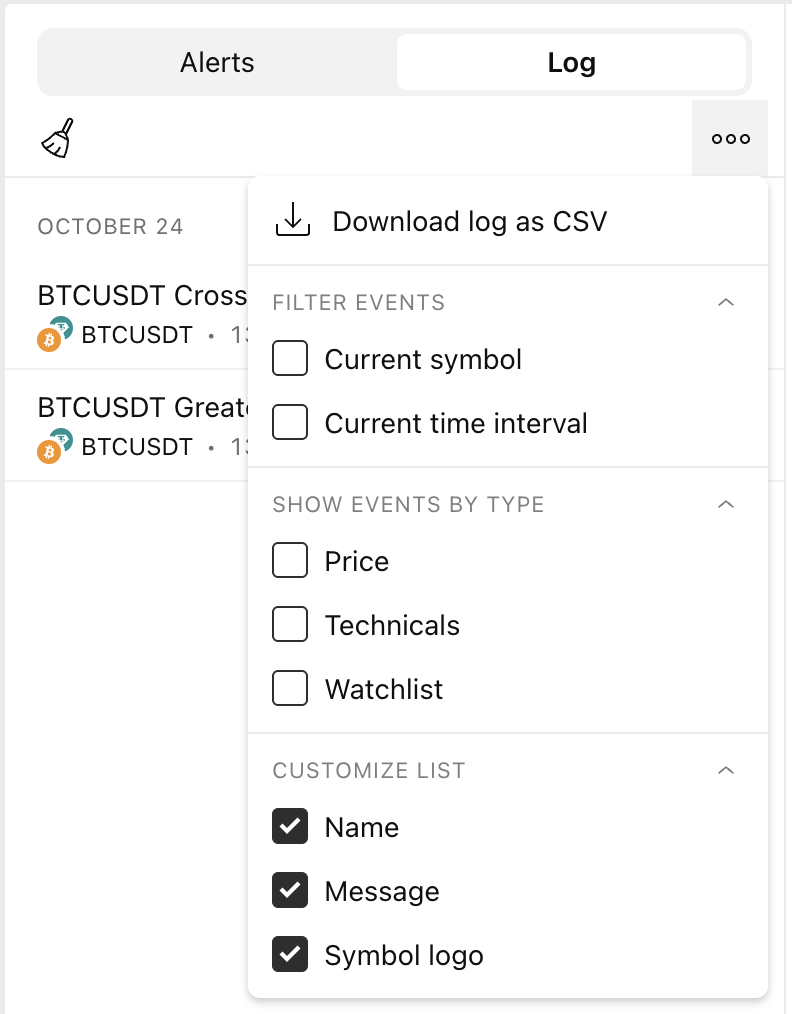Collapse the Show Events By Type section

coord(727,504)
